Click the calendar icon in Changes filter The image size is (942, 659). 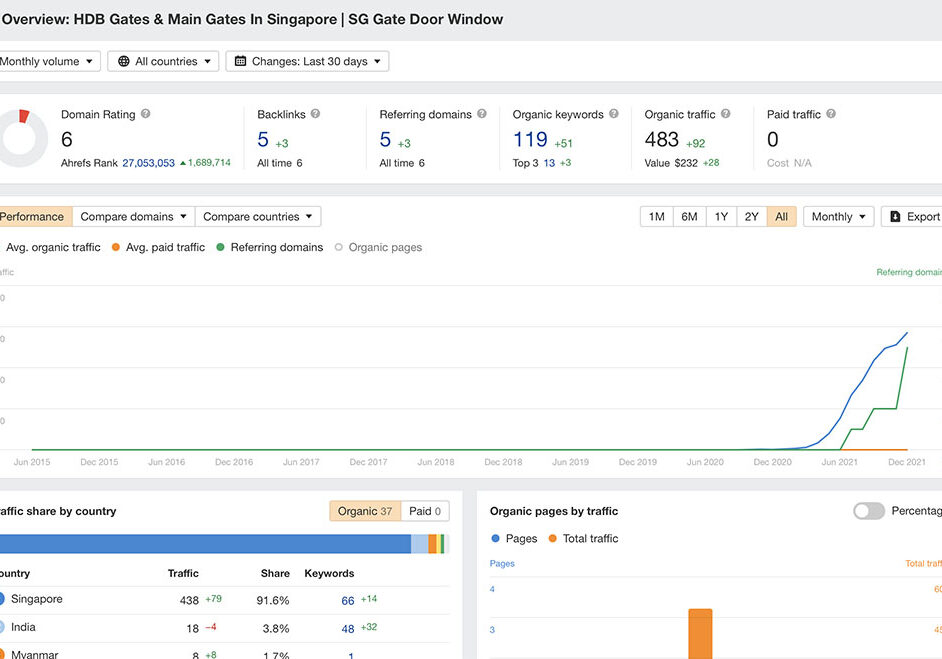240,62
